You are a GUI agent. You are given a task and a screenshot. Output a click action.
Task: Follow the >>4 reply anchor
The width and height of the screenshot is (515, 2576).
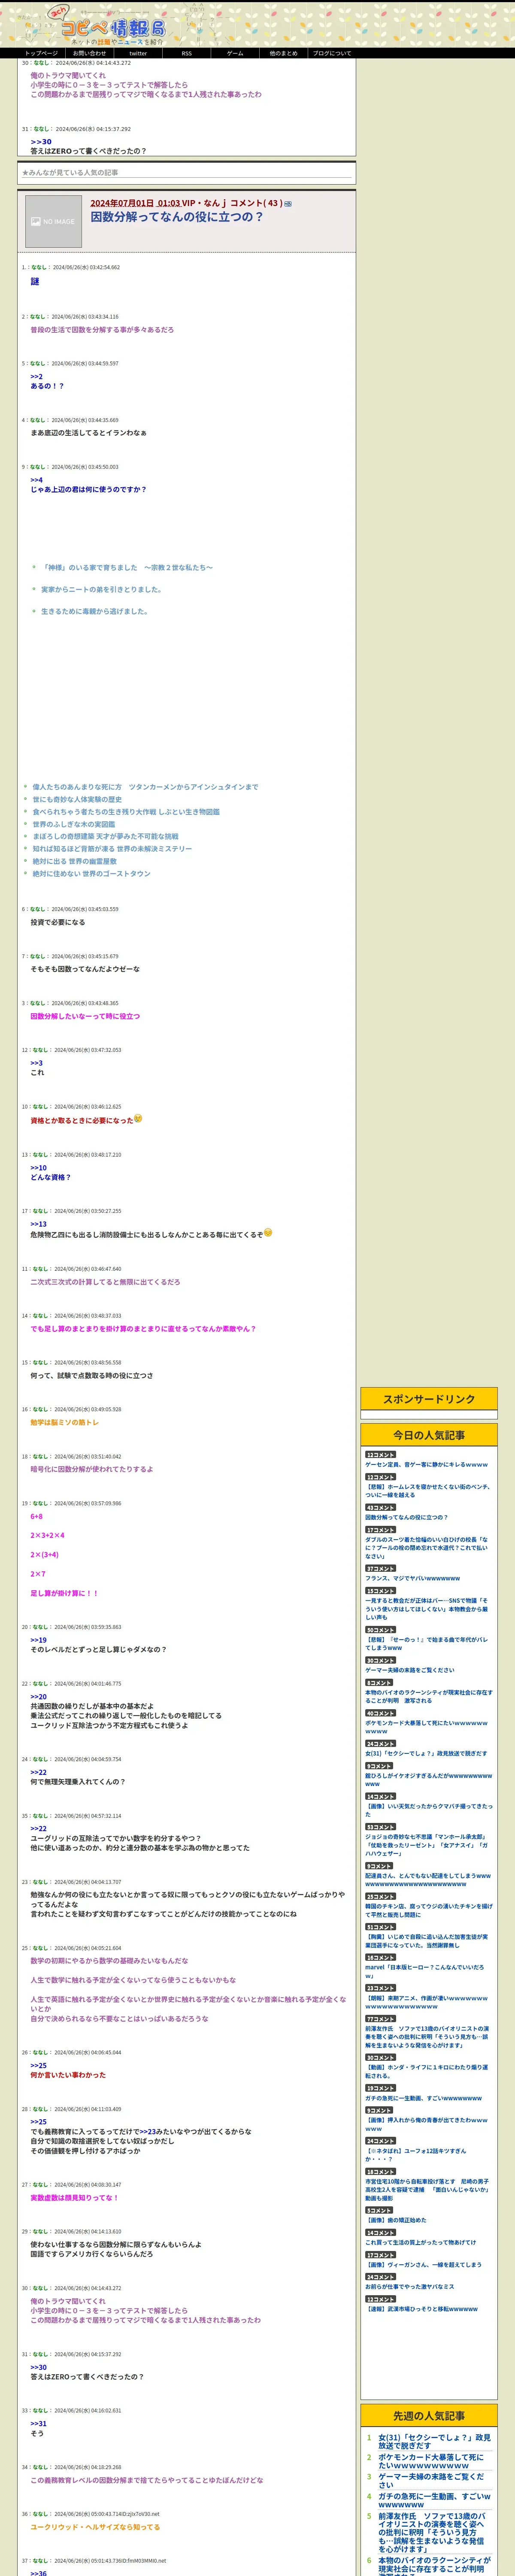tap(36, 480)
